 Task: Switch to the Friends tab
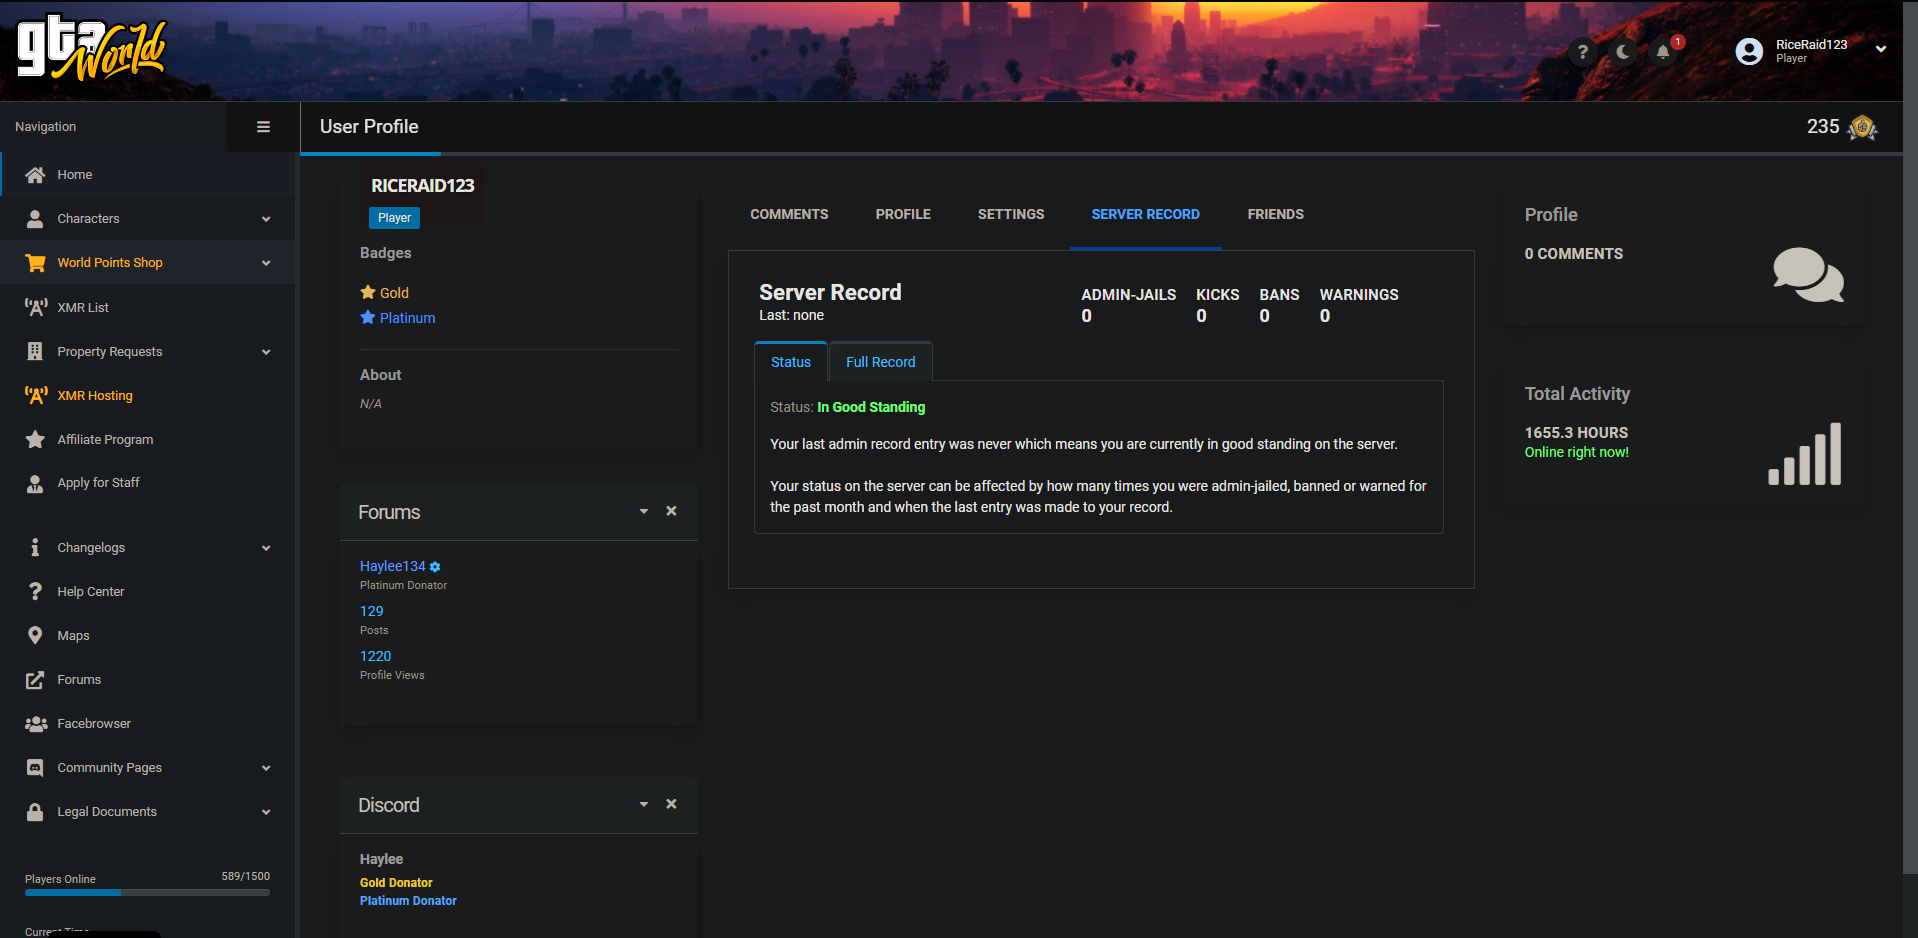click(x=1275, y=214)
